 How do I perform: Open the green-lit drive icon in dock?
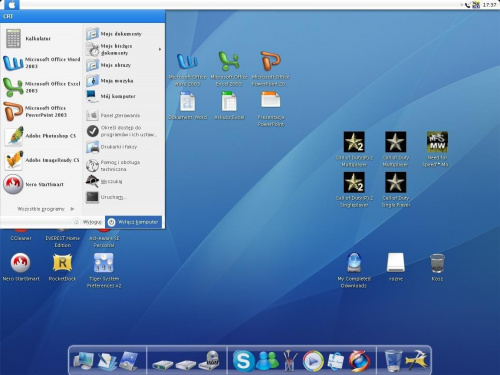coord(163,364)
